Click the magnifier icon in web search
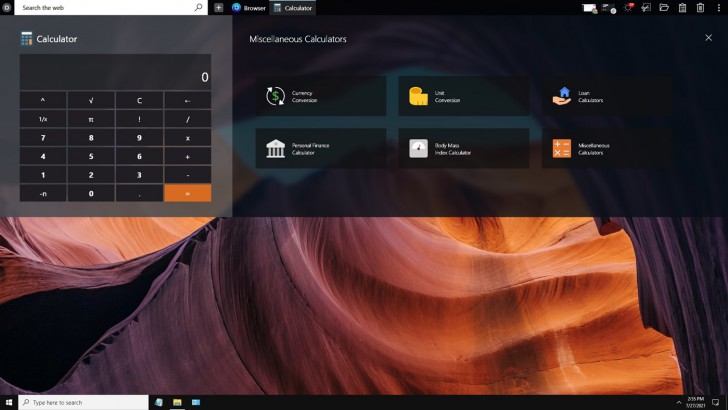Viewport: 728px width, 410px height. point(199,7)
